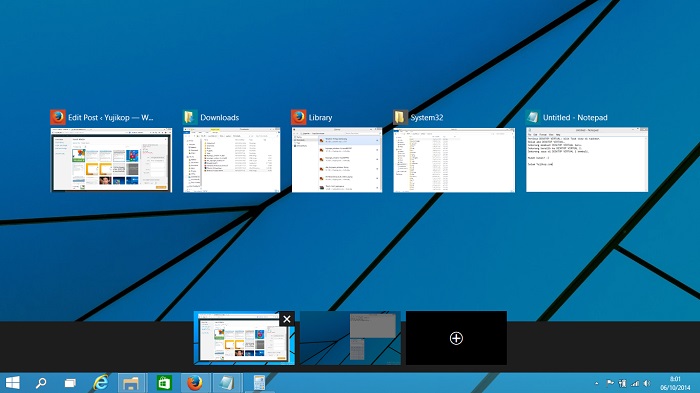Viewport: 700px width, 393px height.
Task: Add a new virtual desktop
Action: [x=456, y=338]
